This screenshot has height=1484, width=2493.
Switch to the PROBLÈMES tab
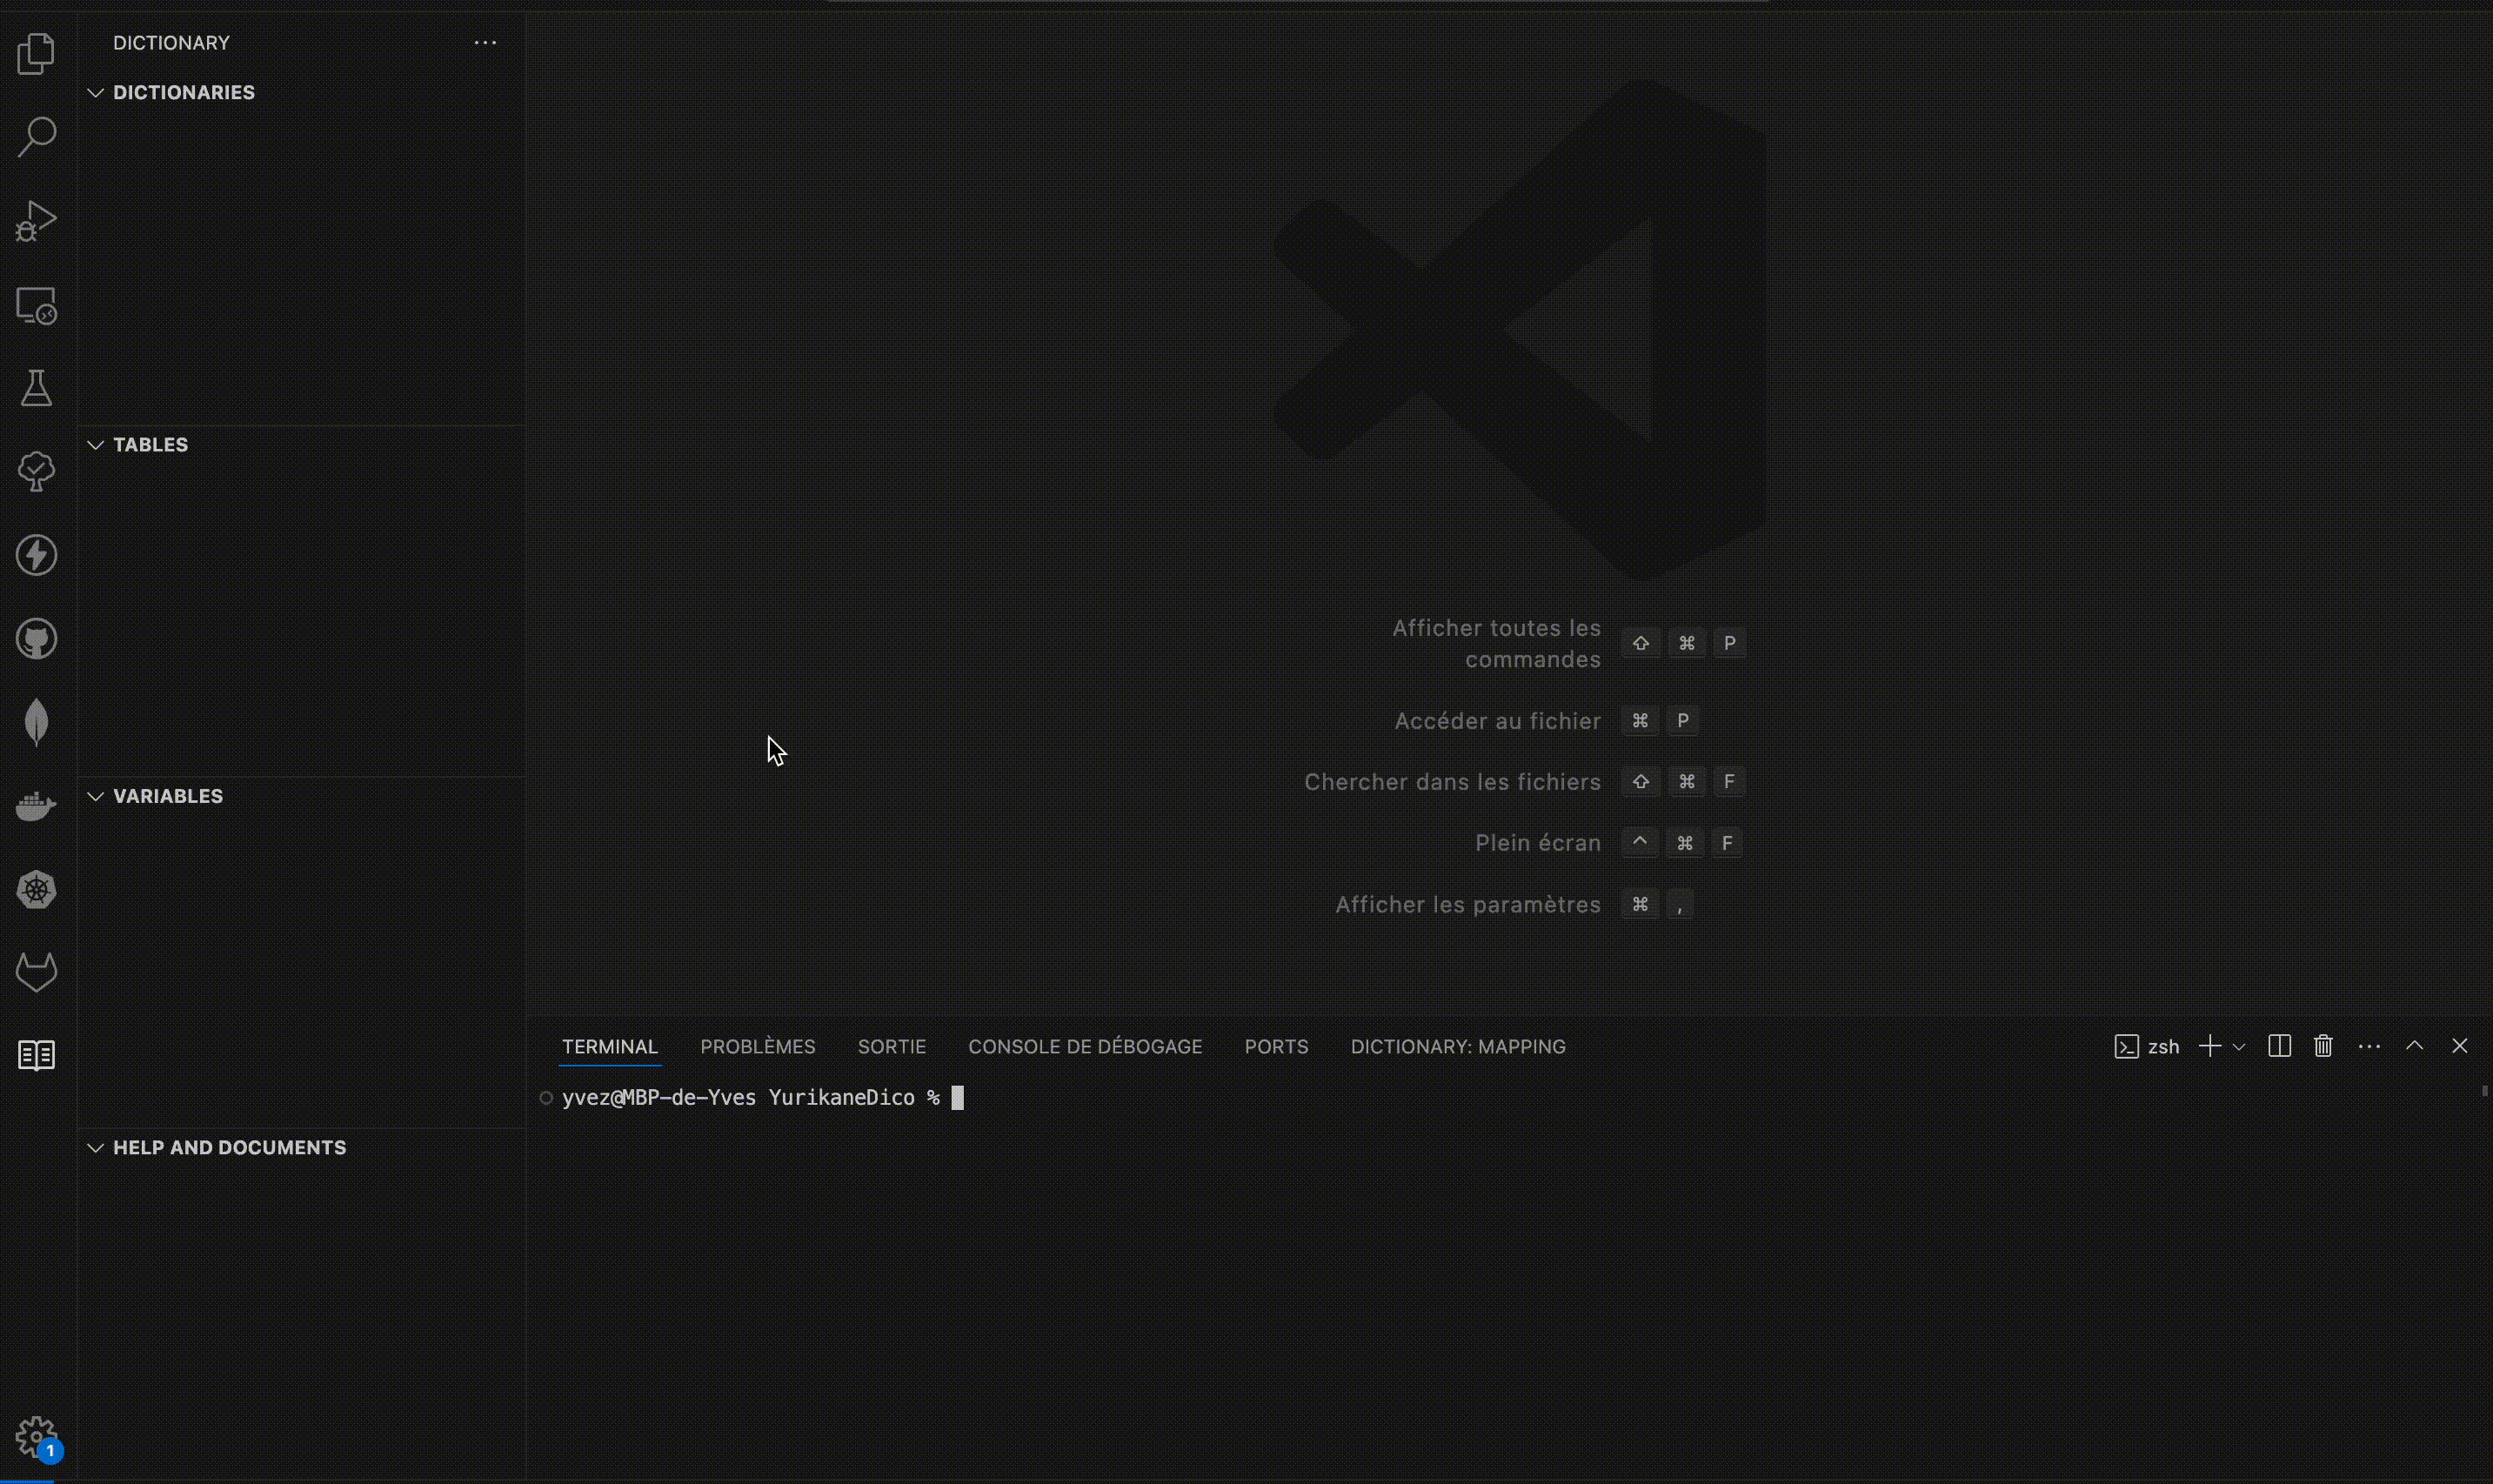pos(758,1047)
